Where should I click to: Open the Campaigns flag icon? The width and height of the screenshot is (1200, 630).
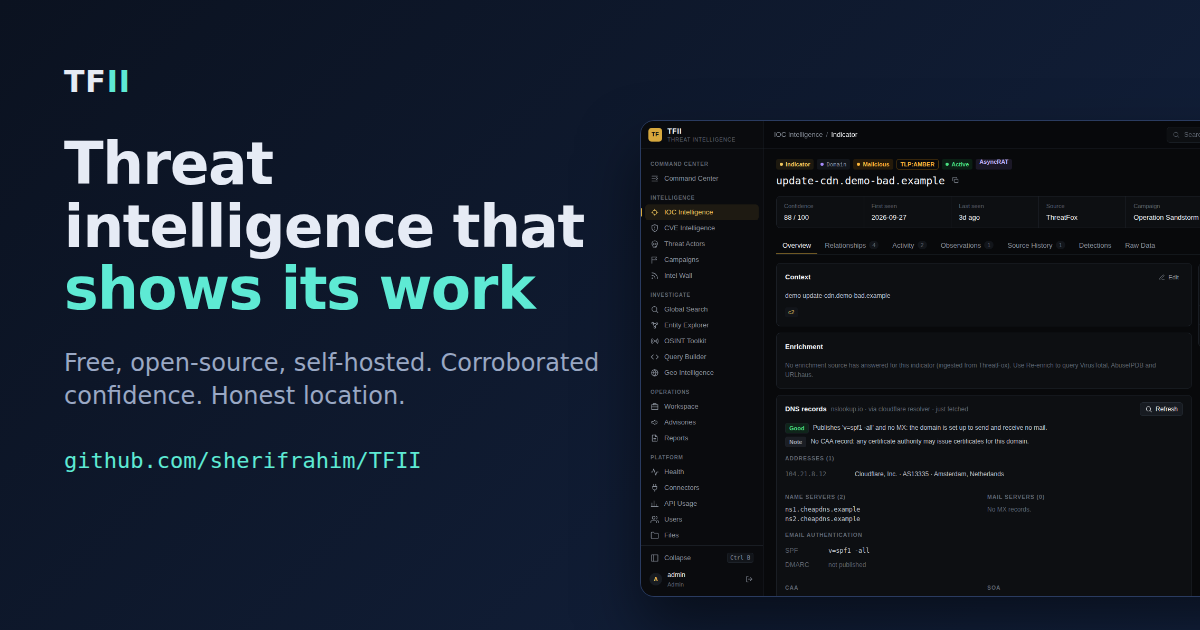coord(655,260)
